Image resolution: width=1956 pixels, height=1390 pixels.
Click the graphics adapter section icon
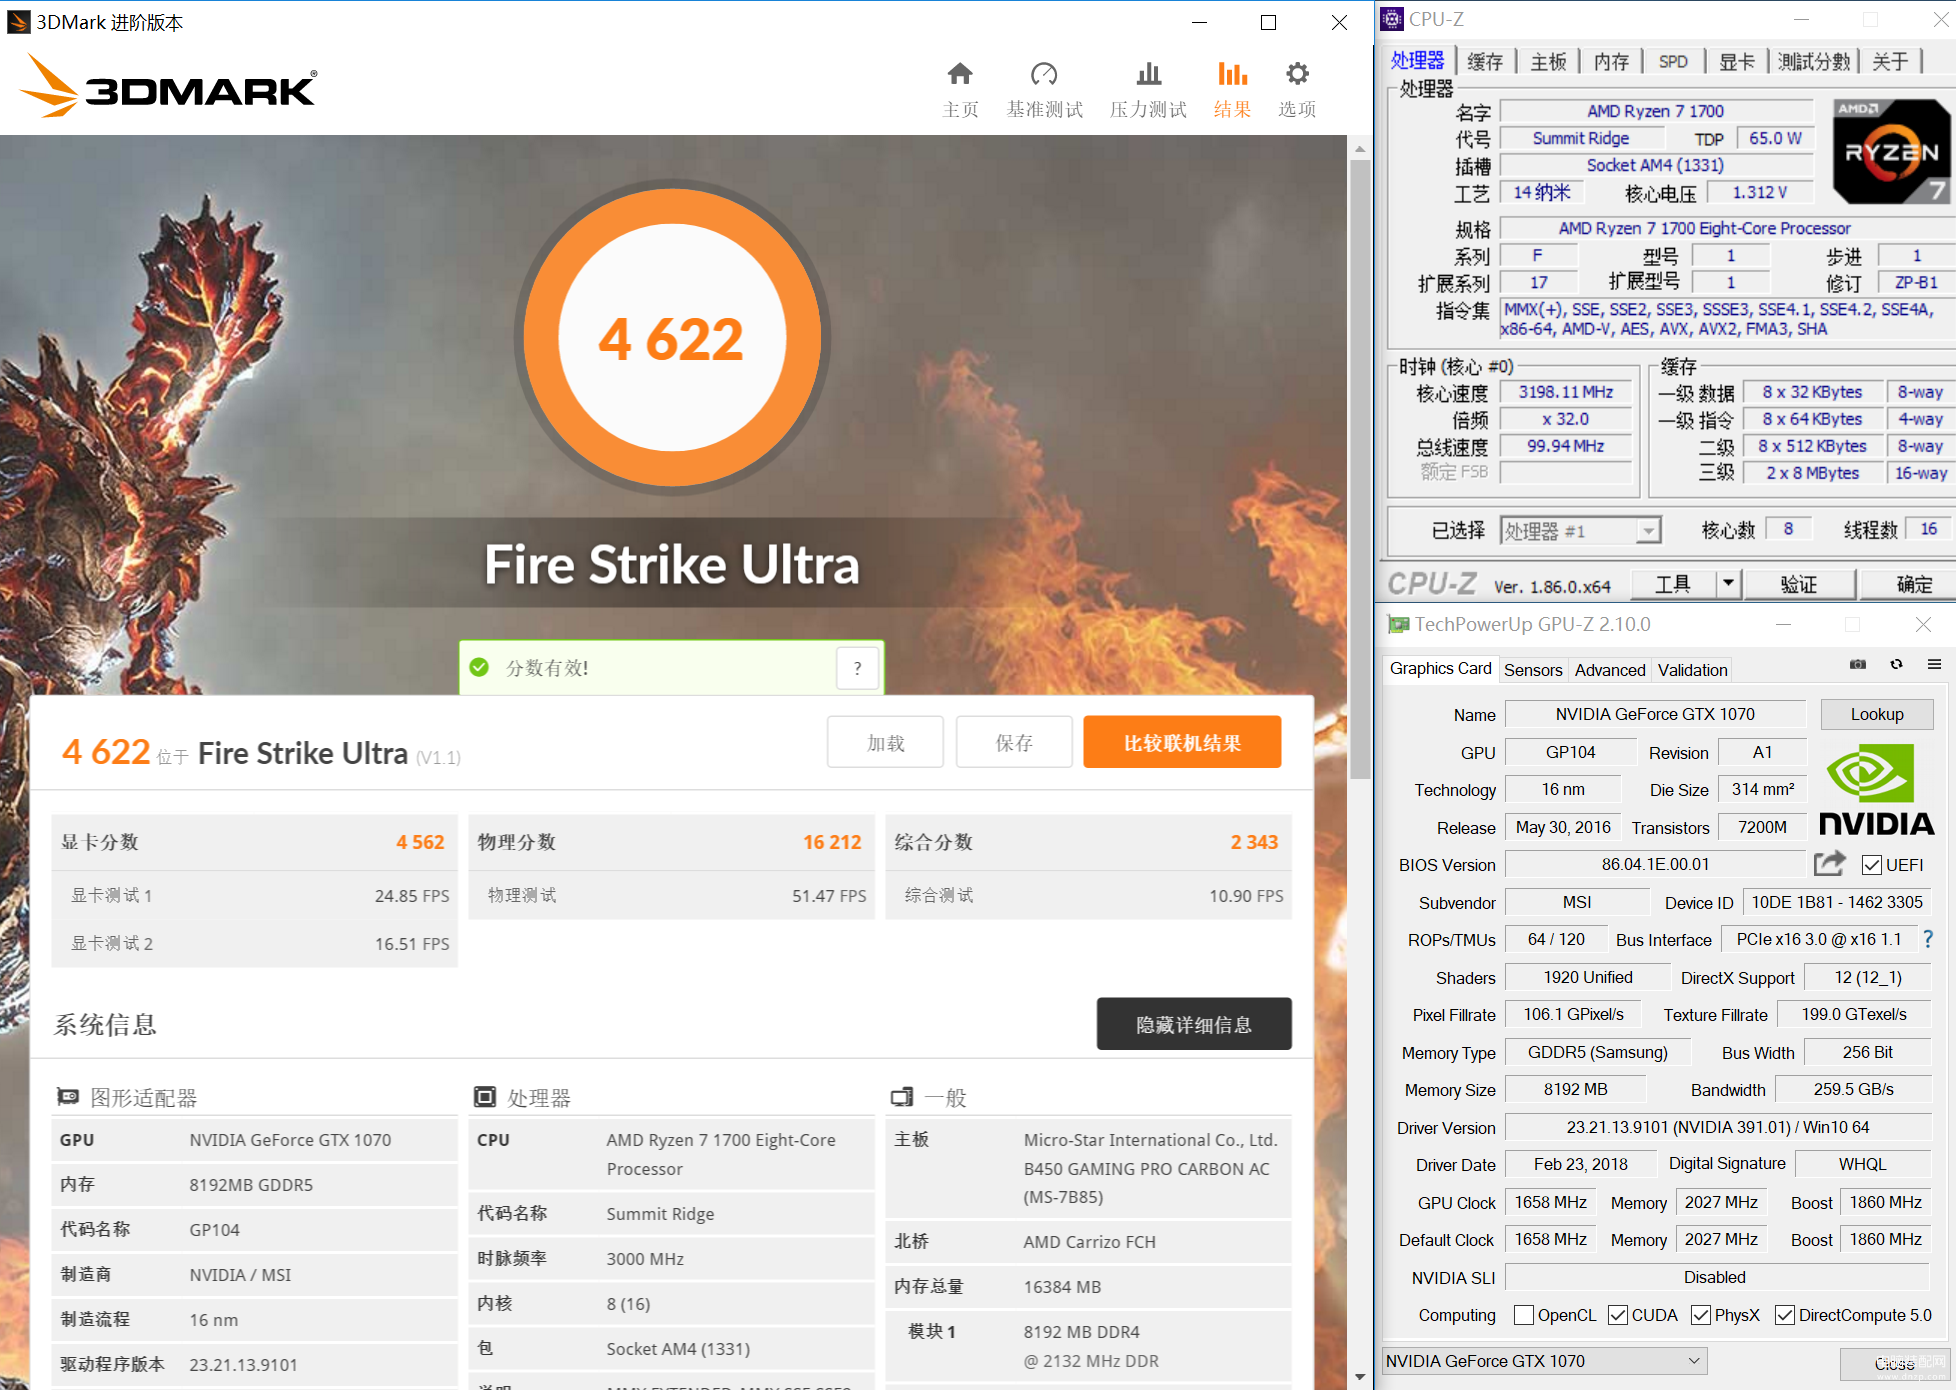pos(67,1097)
